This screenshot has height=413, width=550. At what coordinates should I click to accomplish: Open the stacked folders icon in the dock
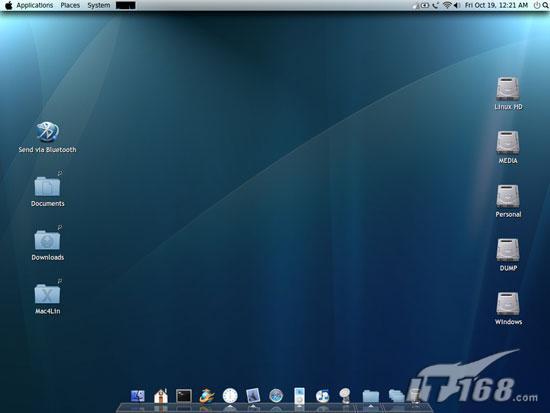396,396
